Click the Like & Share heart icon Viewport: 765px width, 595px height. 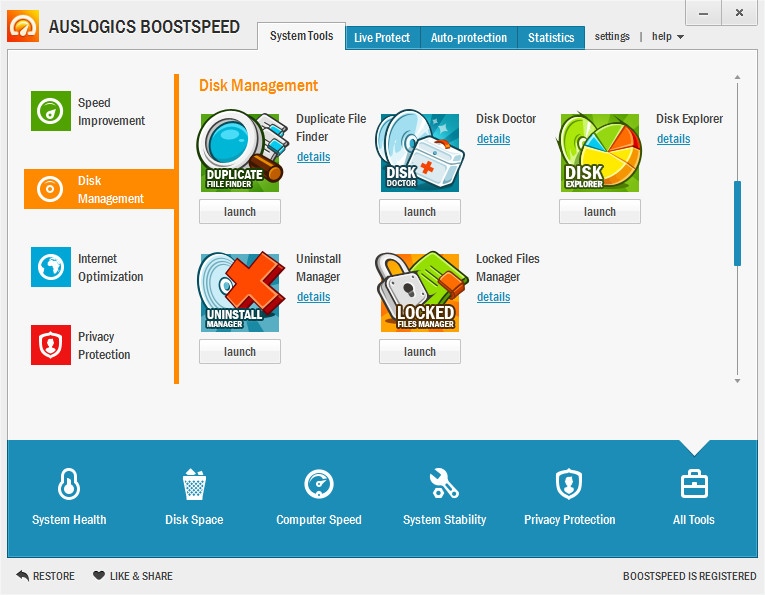click(x=99, y=575)
